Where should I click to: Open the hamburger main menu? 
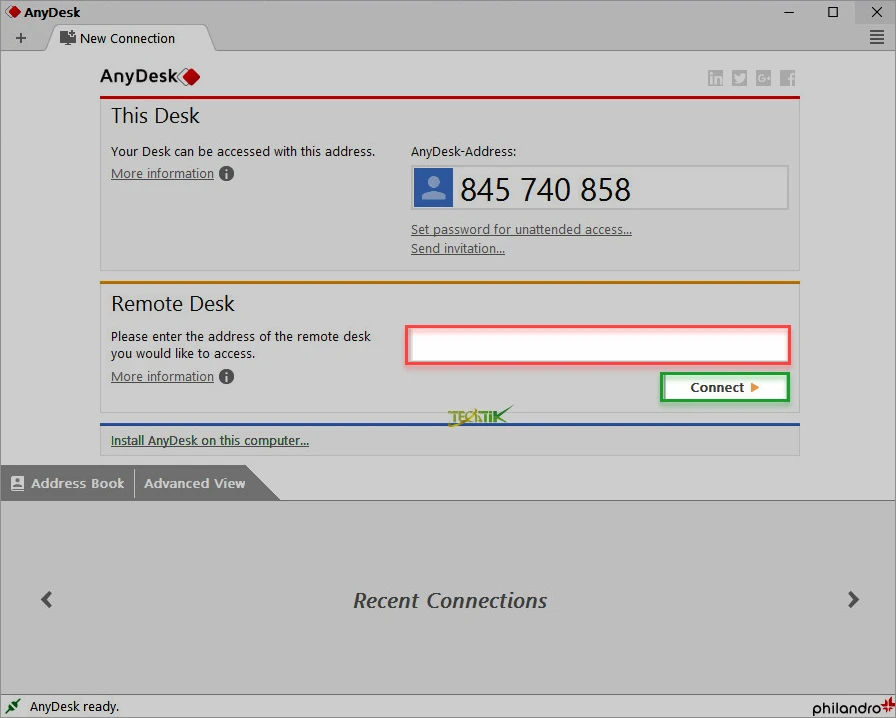pyautogui.click(x=877, y=38)
